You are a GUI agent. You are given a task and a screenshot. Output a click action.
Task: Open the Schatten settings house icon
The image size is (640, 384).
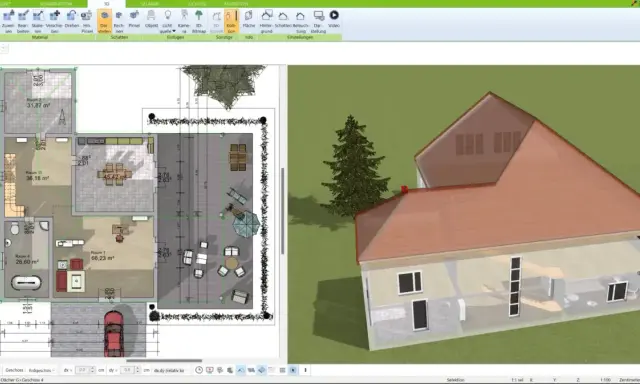click(283, 20)
